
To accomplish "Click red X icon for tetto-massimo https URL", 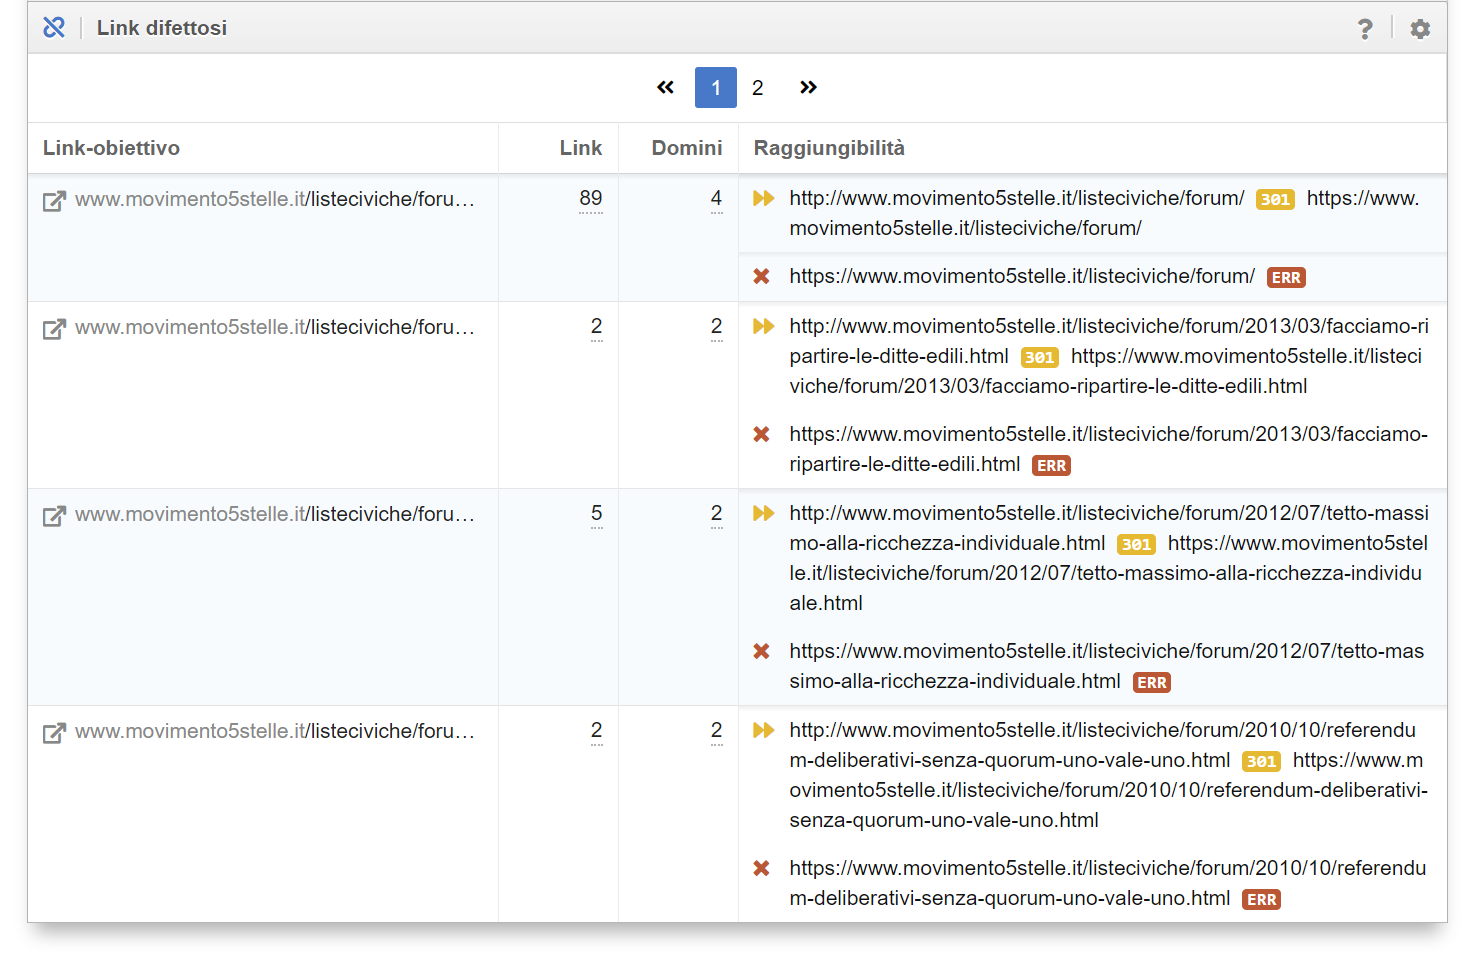I will pos(761,651).
